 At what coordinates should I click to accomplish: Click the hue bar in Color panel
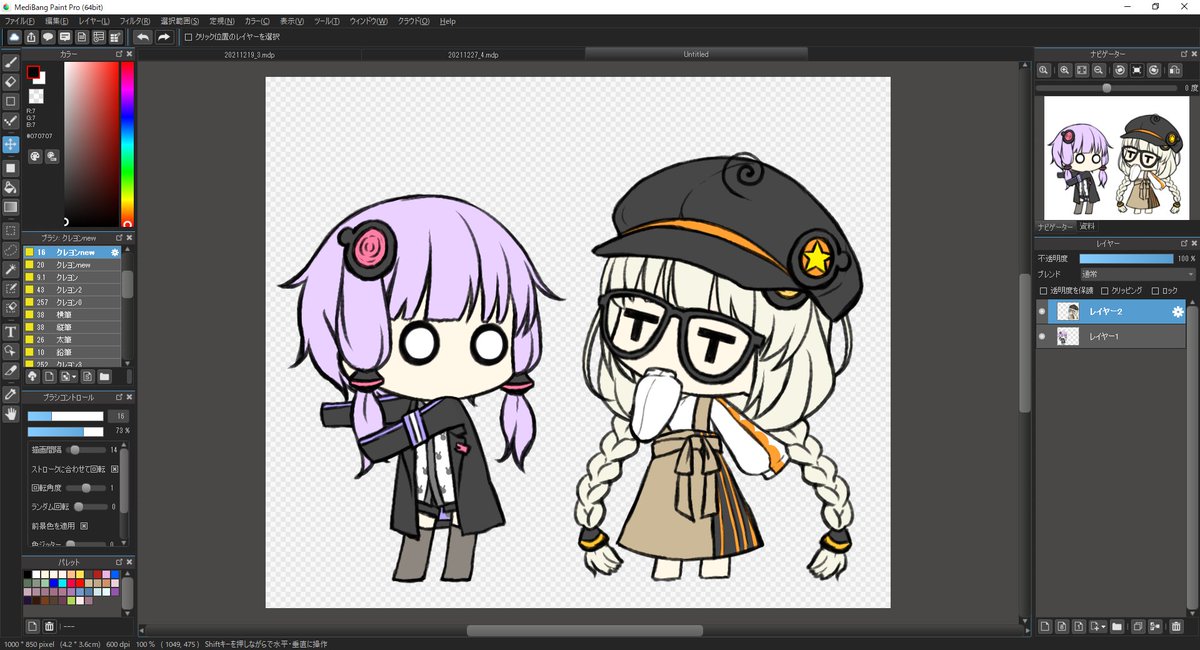click(x=127, y=145)
